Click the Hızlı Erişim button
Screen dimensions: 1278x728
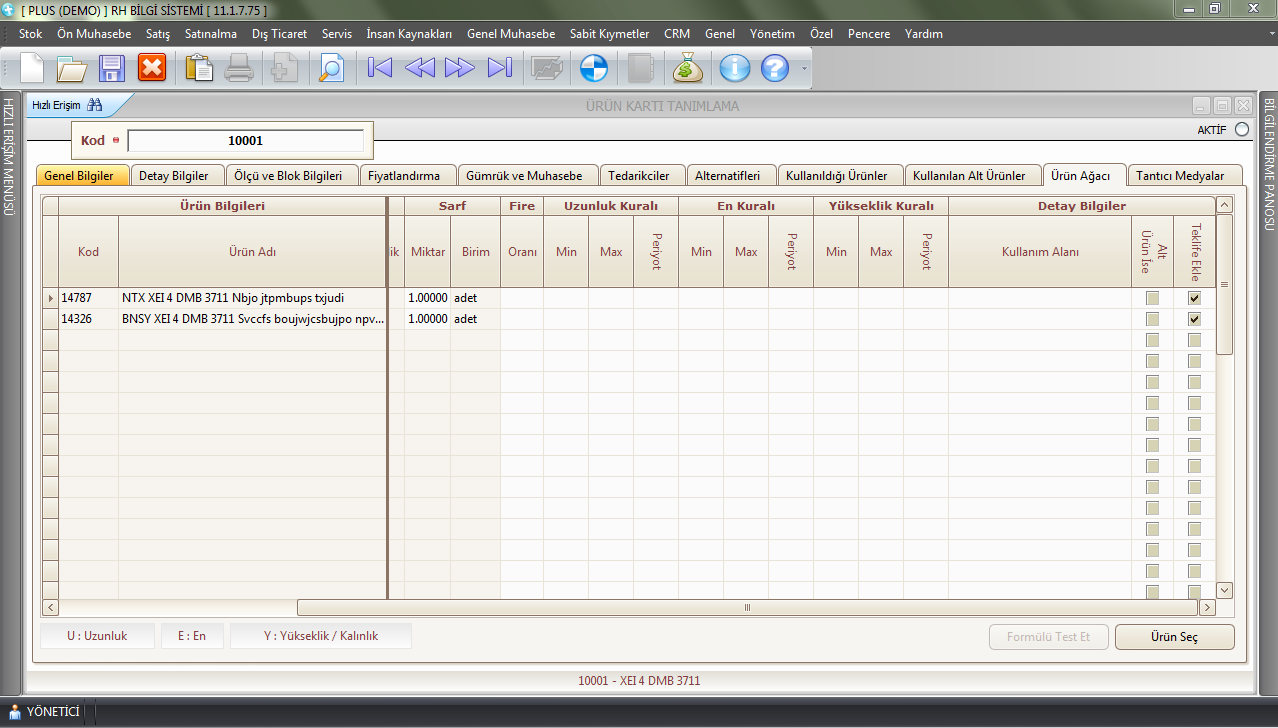coord(67,105)
